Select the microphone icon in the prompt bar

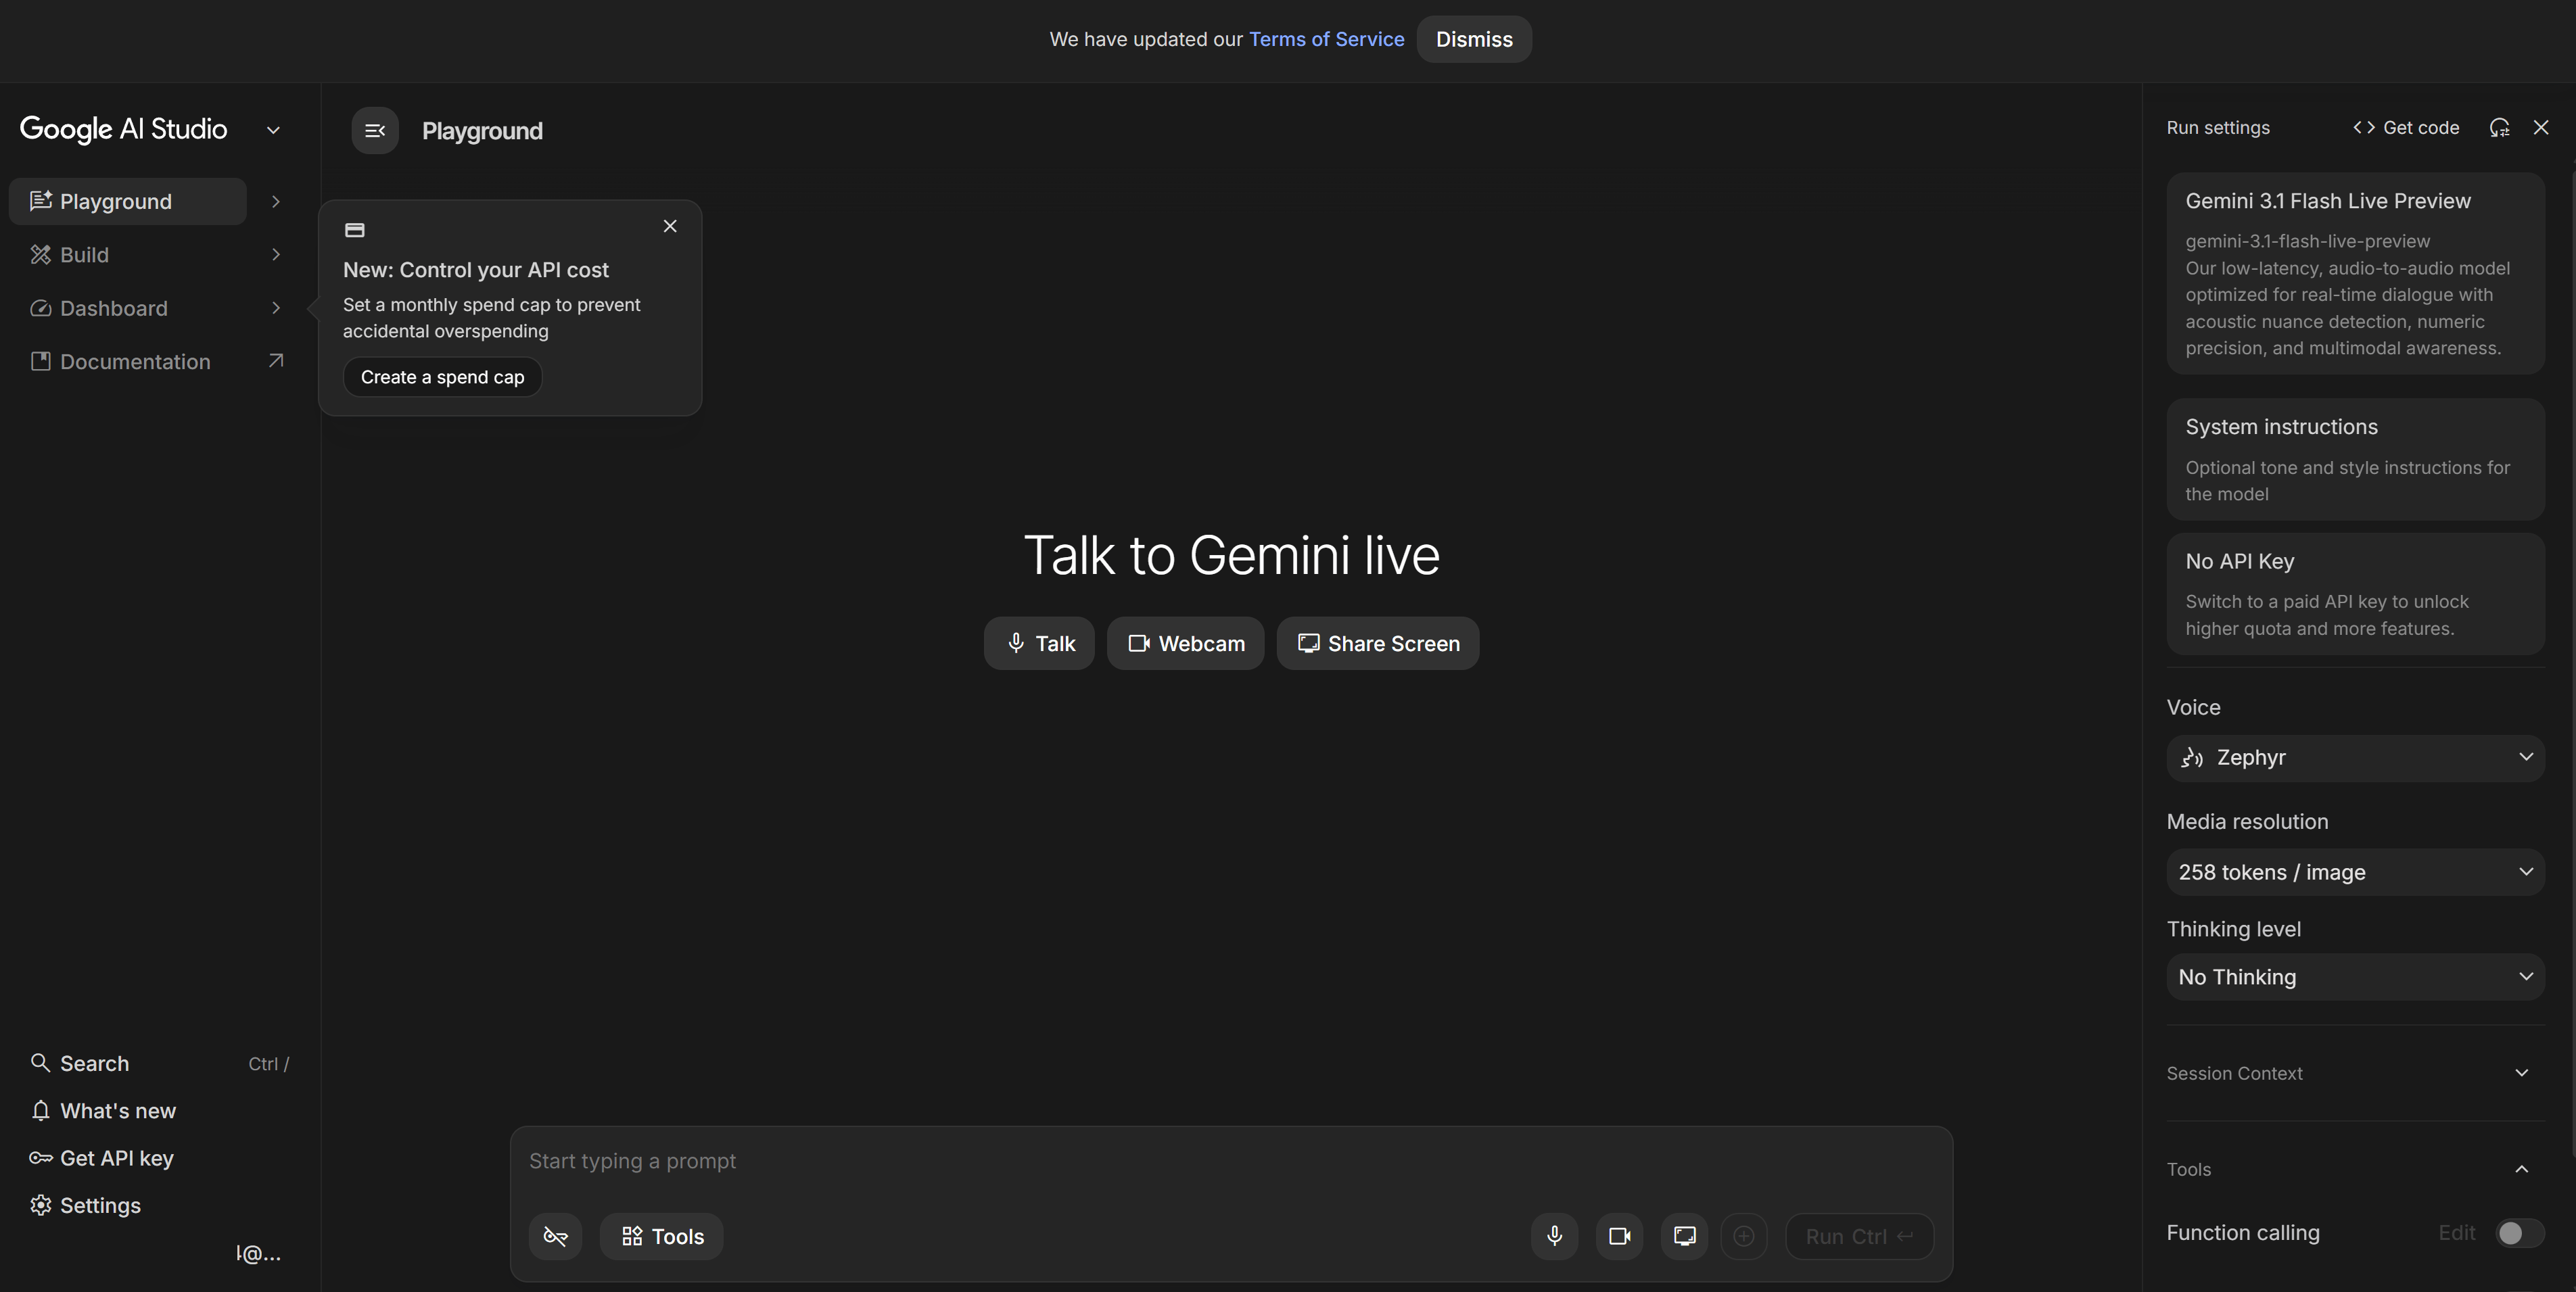click(1554, 1236)
